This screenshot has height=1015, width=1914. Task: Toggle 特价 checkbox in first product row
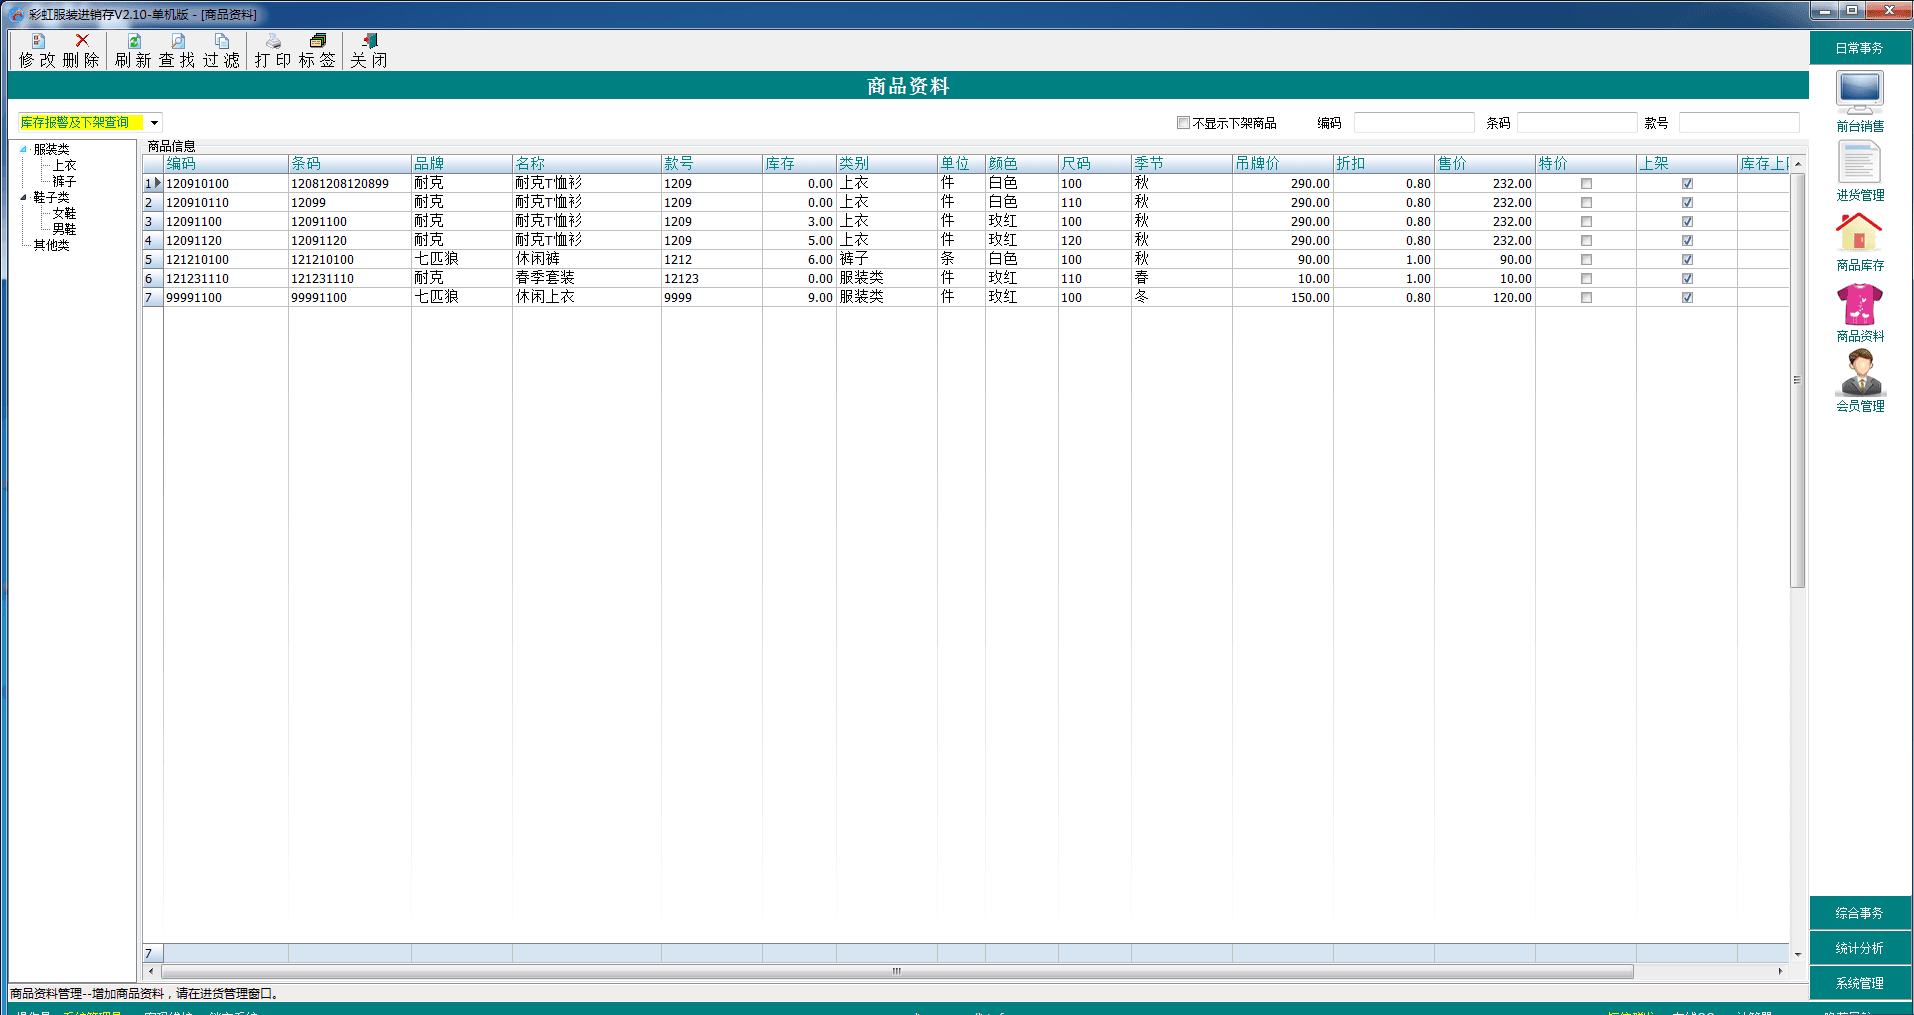(x=1586, y=184)
